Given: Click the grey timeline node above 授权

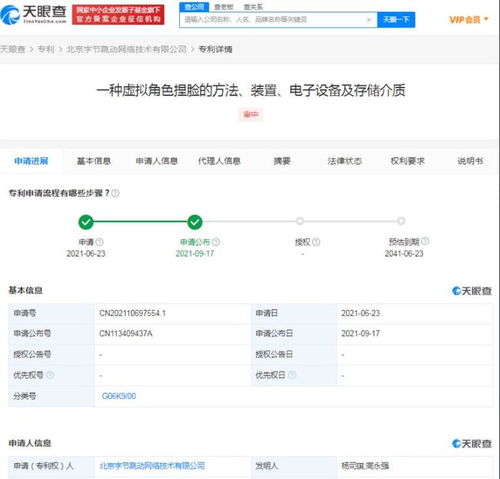Looking at the screenshot, I should [300, 221].
